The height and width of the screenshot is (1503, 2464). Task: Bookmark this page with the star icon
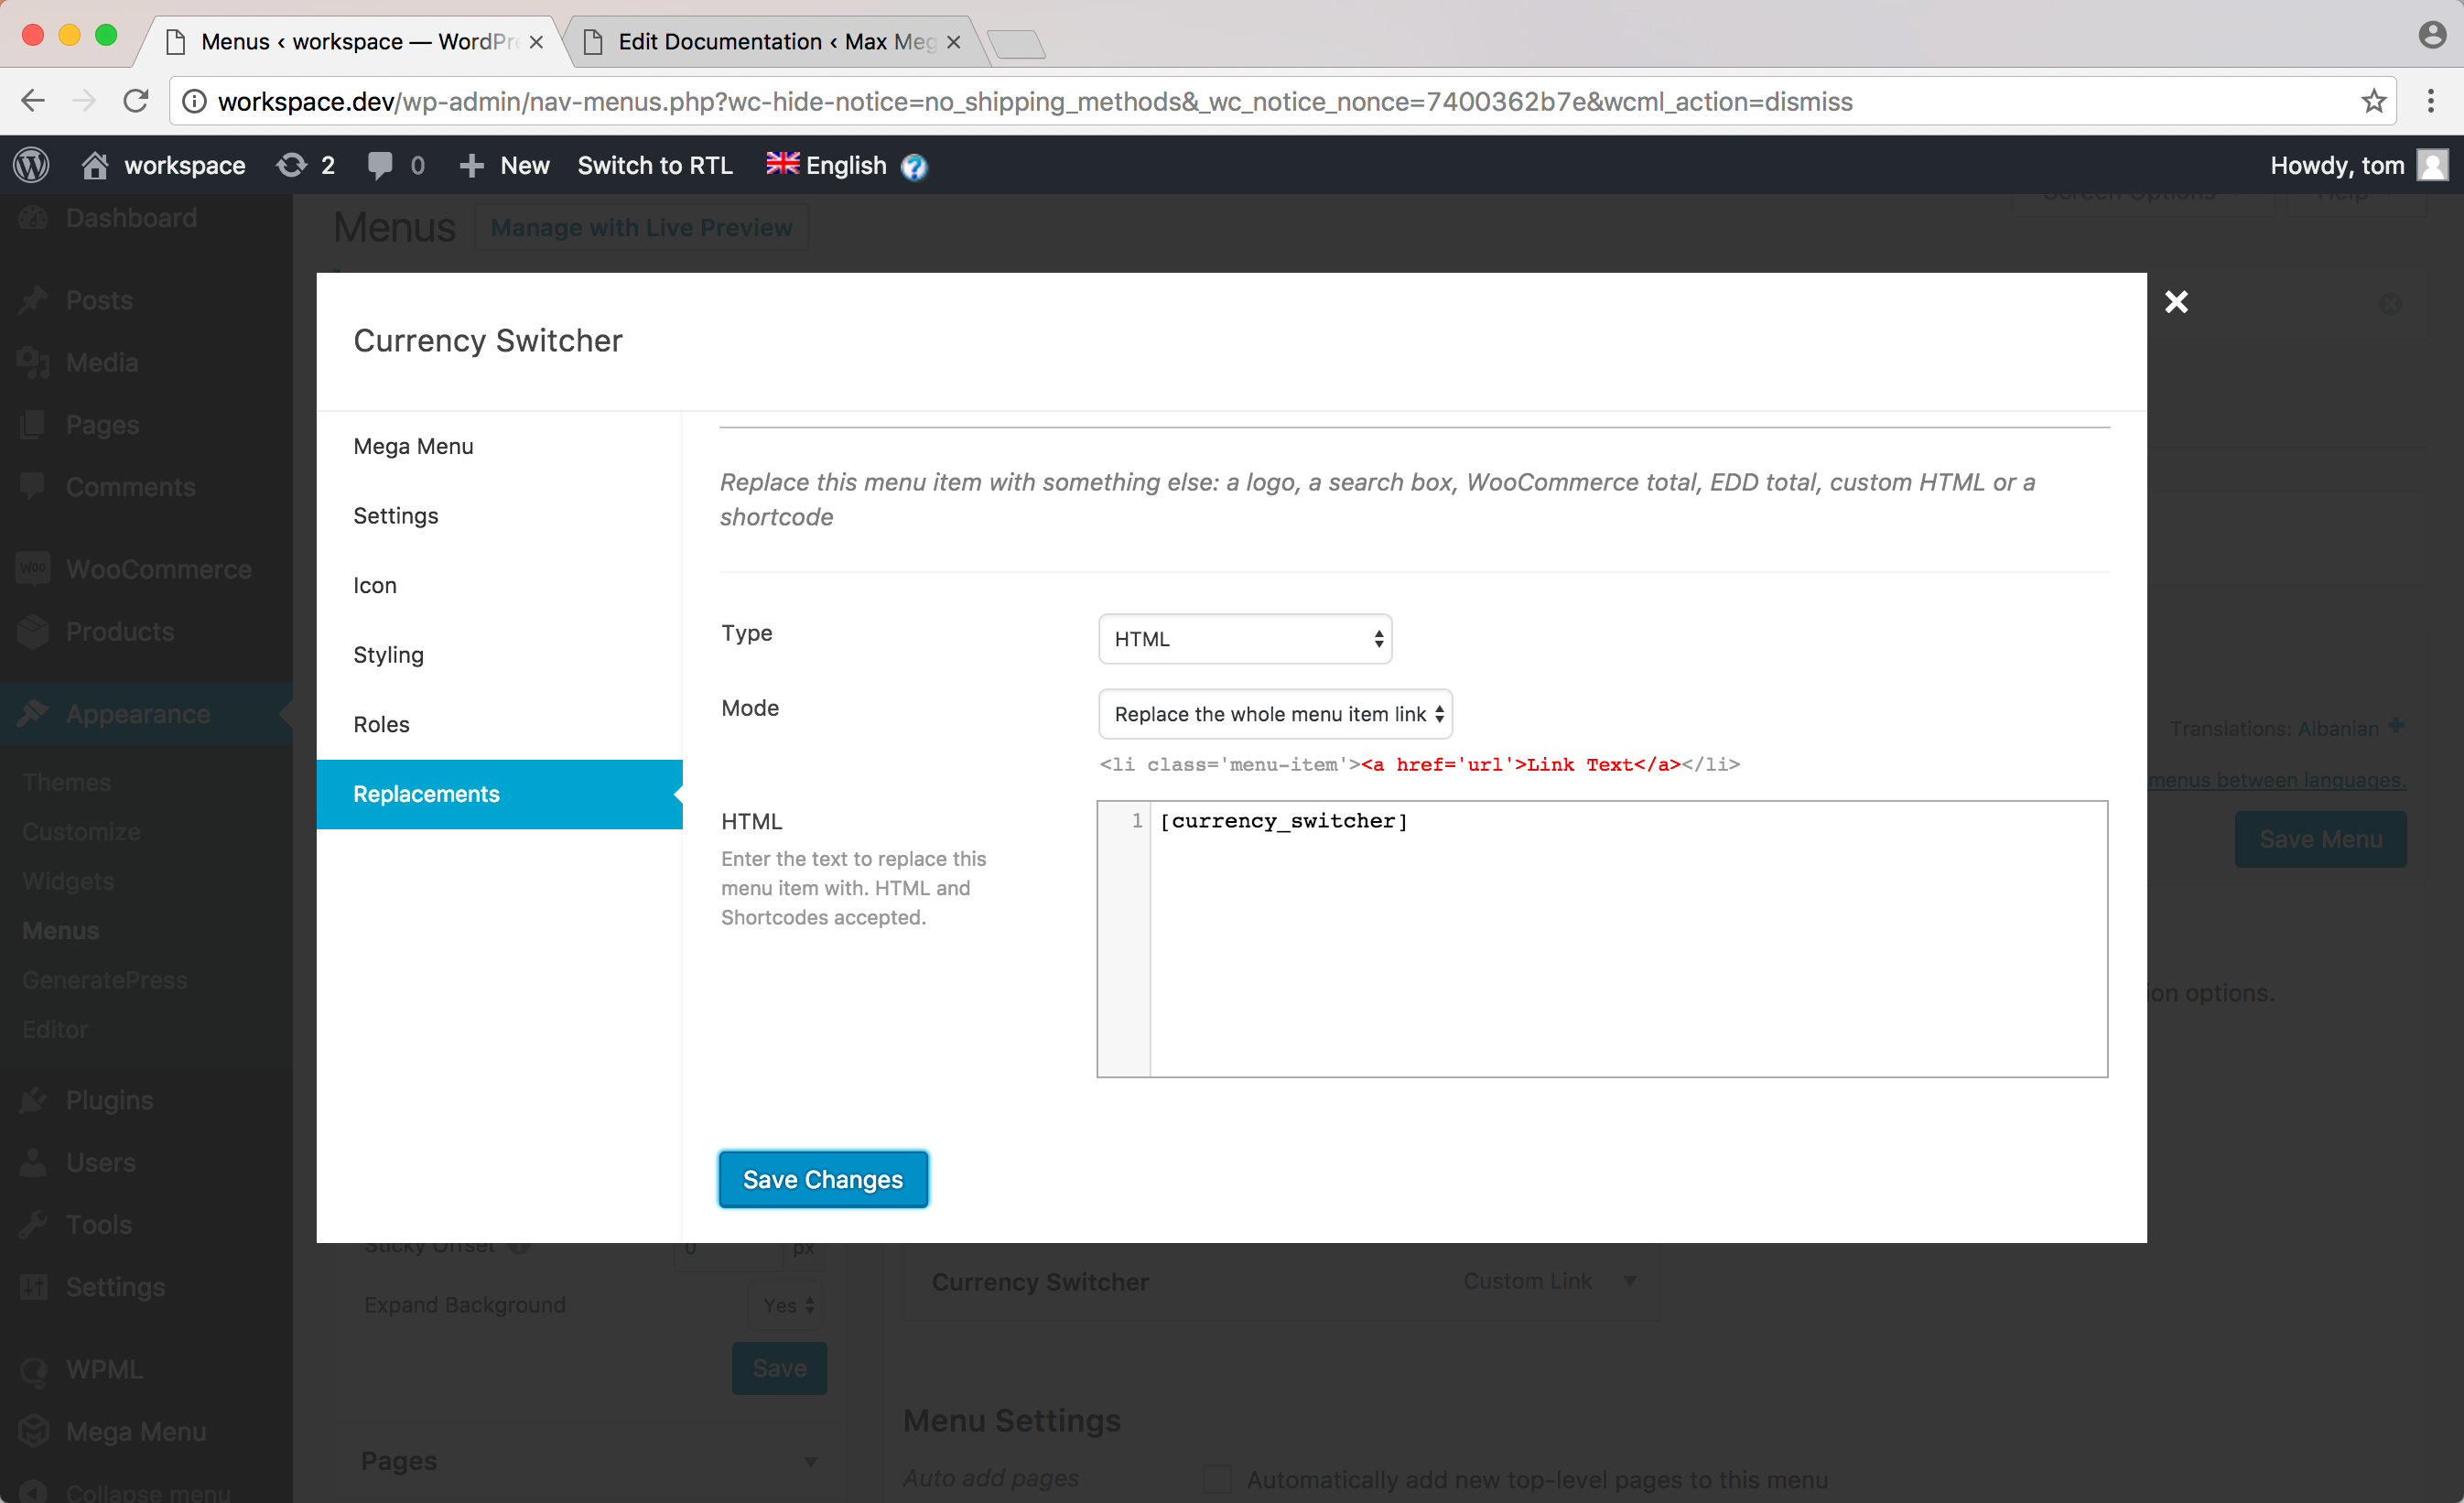pos(2373,101)
